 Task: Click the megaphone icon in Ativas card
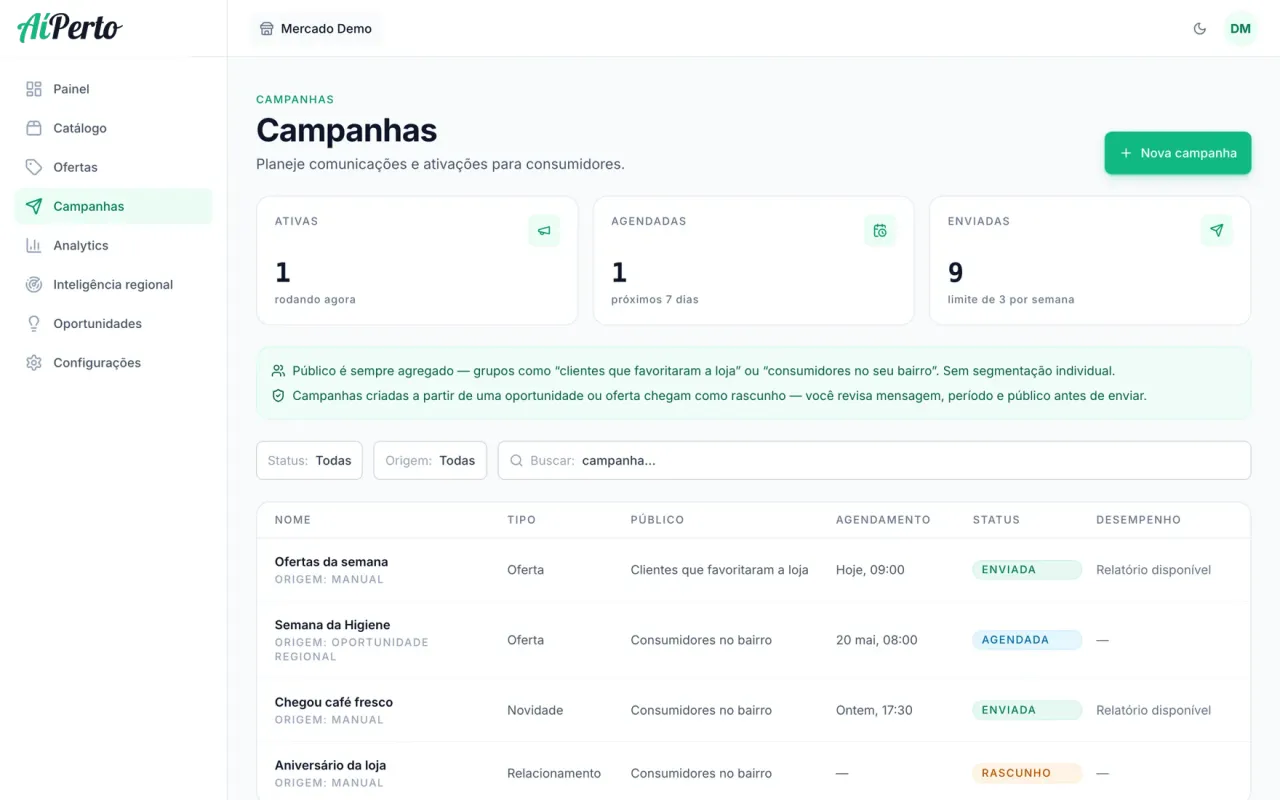[544, 230]
